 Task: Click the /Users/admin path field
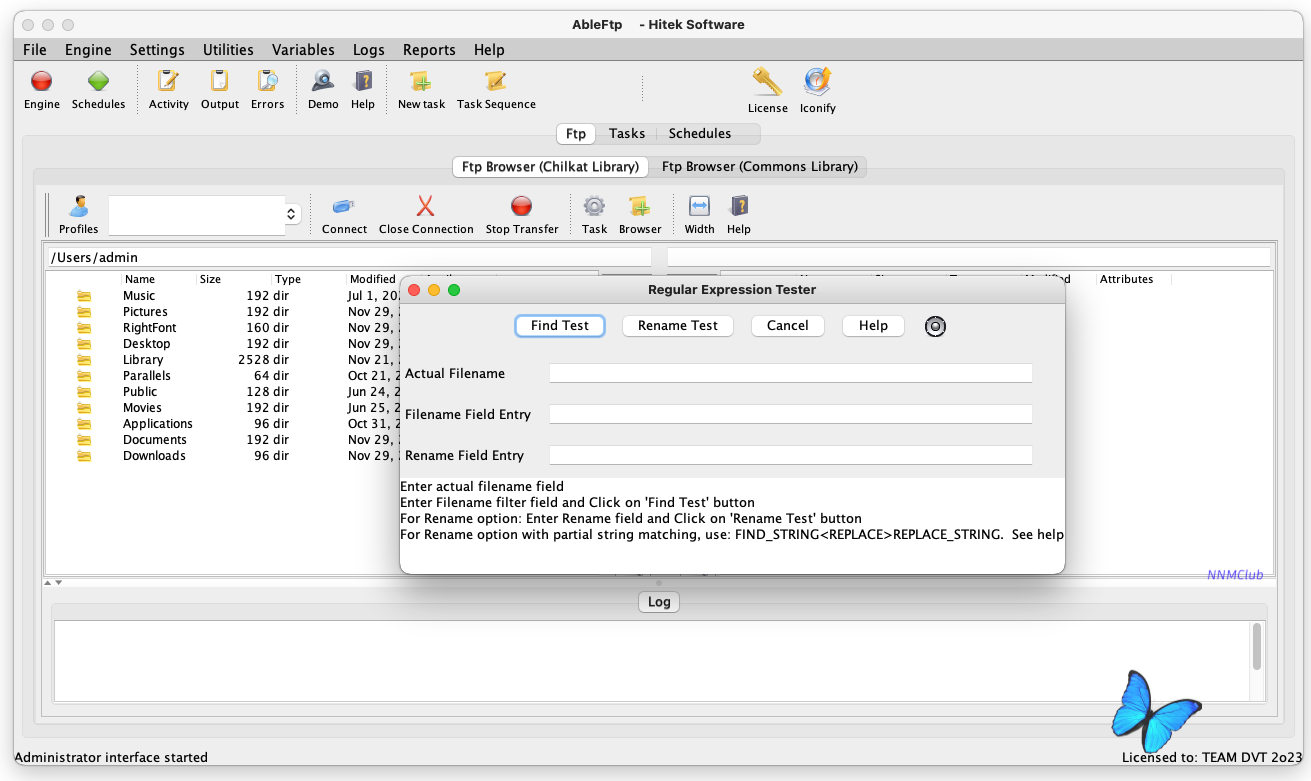(348, 258)
